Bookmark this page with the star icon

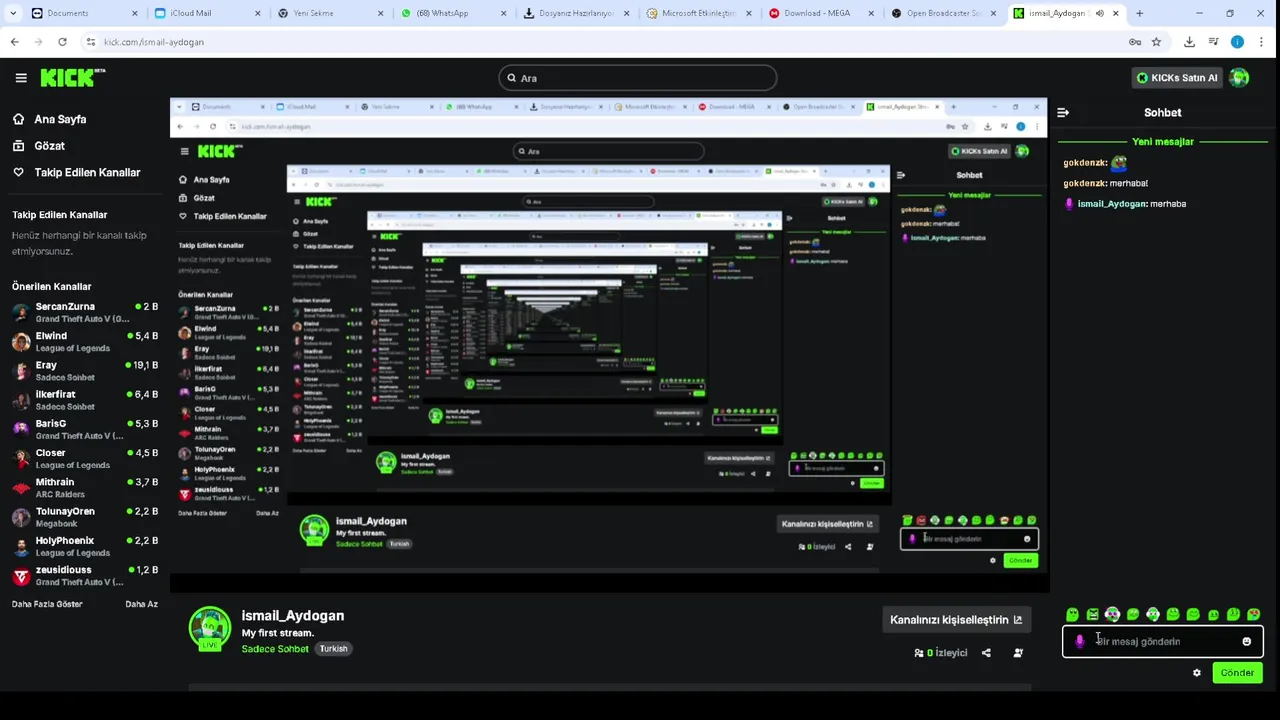[1156, 42]
